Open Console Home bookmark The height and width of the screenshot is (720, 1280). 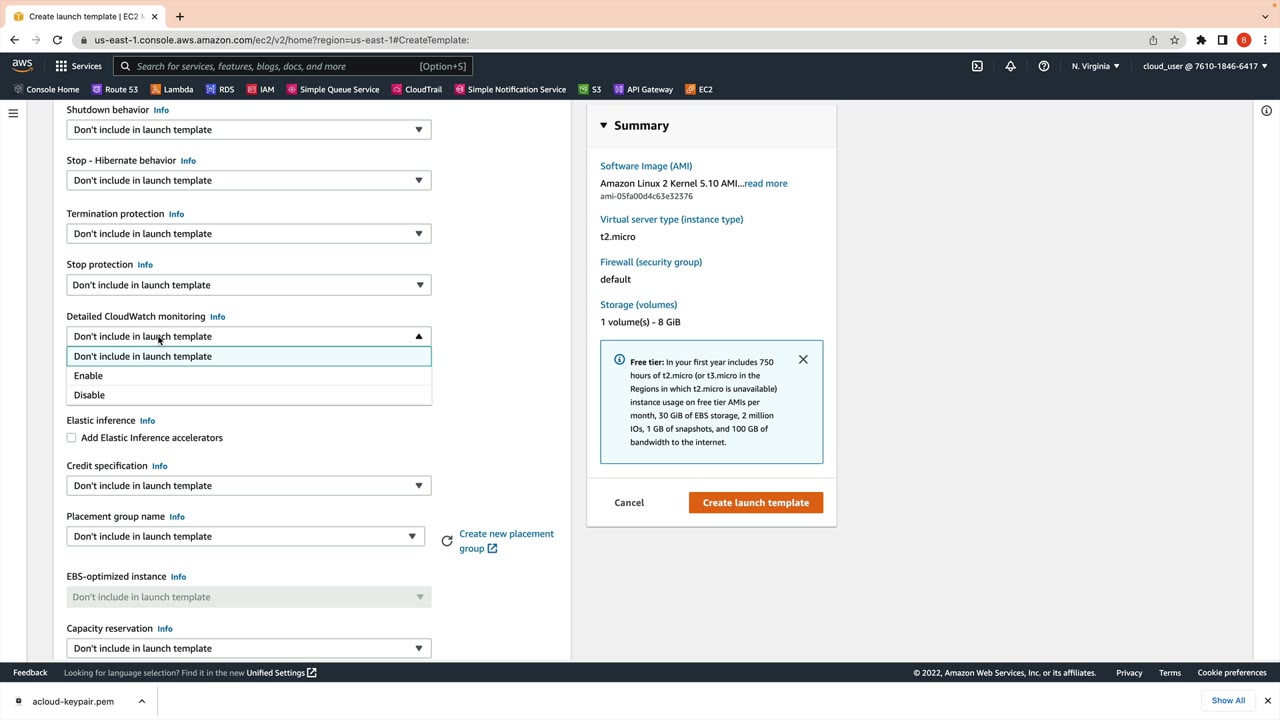[45, 89]
